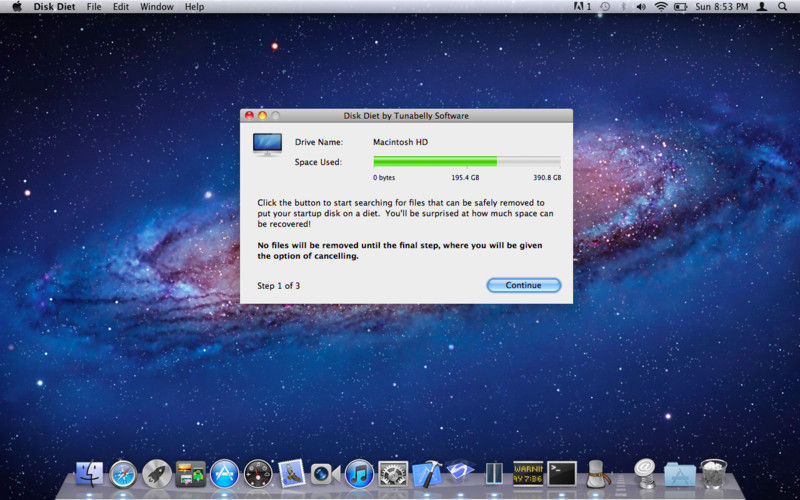Click the battery status icon

(681, 7)
